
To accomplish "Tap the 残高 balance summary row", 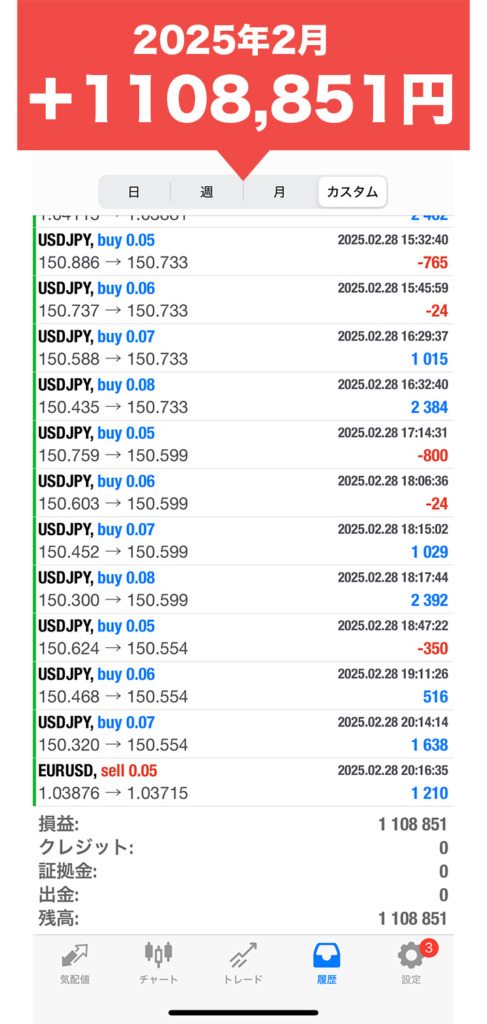I will point(243,919).
